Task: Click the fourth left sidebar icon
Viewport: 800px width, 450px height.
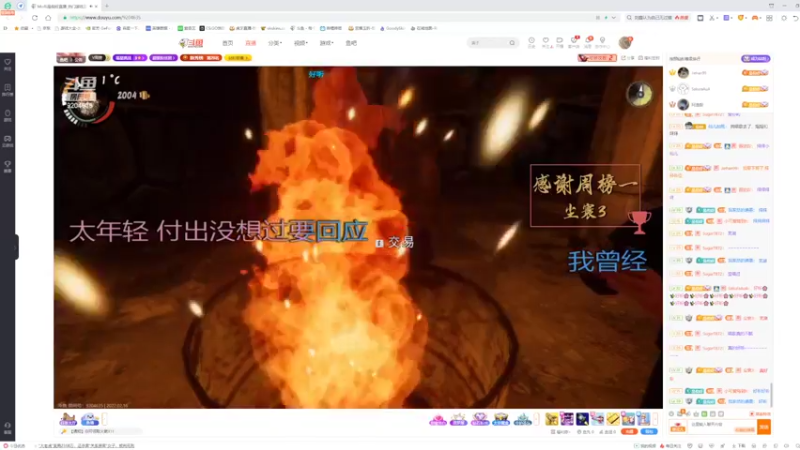Action: click(8, 141)
